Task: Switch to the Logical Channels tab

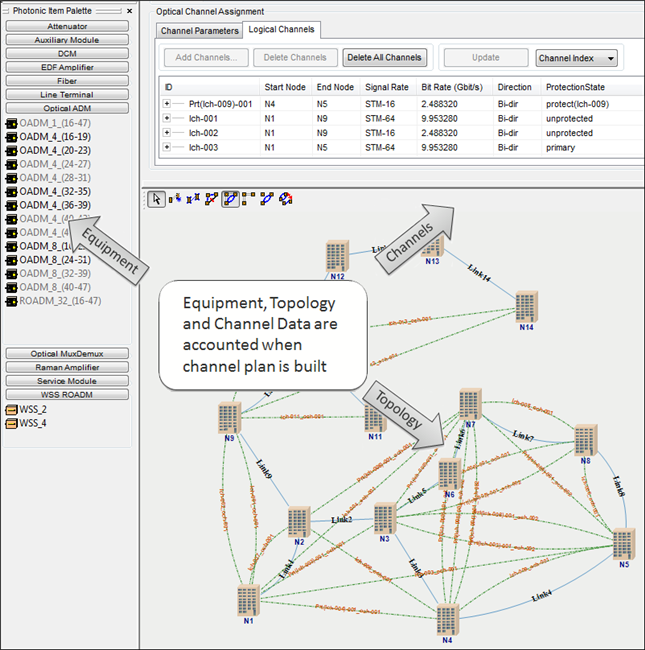Action: click(281, 29)
